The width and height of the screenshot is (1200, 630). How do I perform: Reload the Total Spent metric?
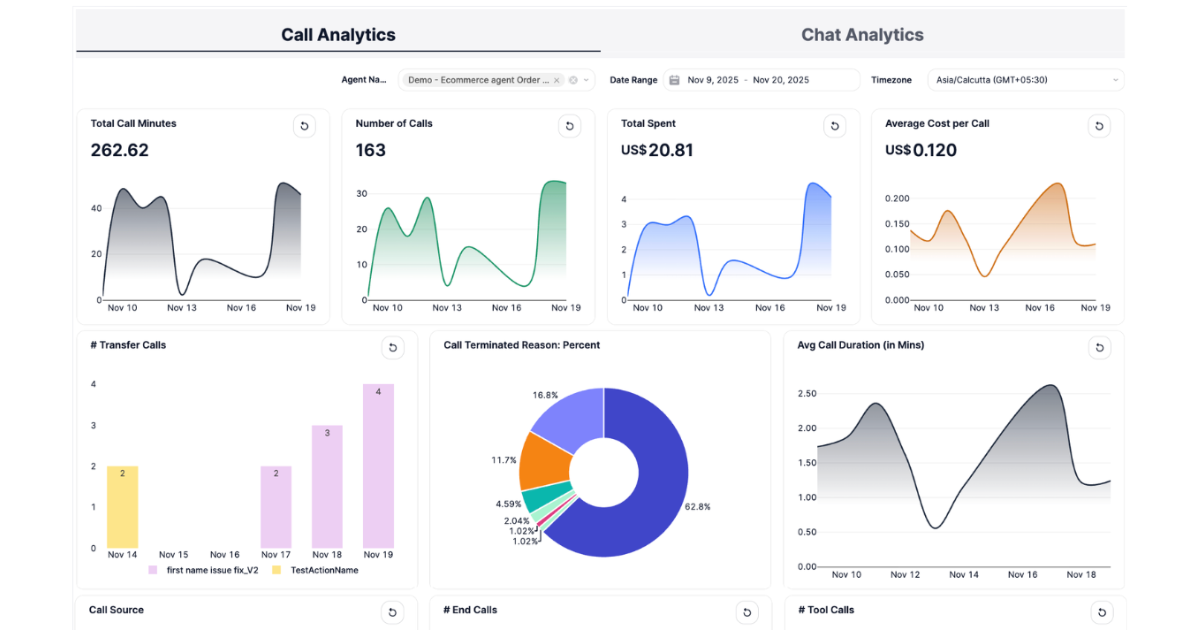tap(834, 126)
